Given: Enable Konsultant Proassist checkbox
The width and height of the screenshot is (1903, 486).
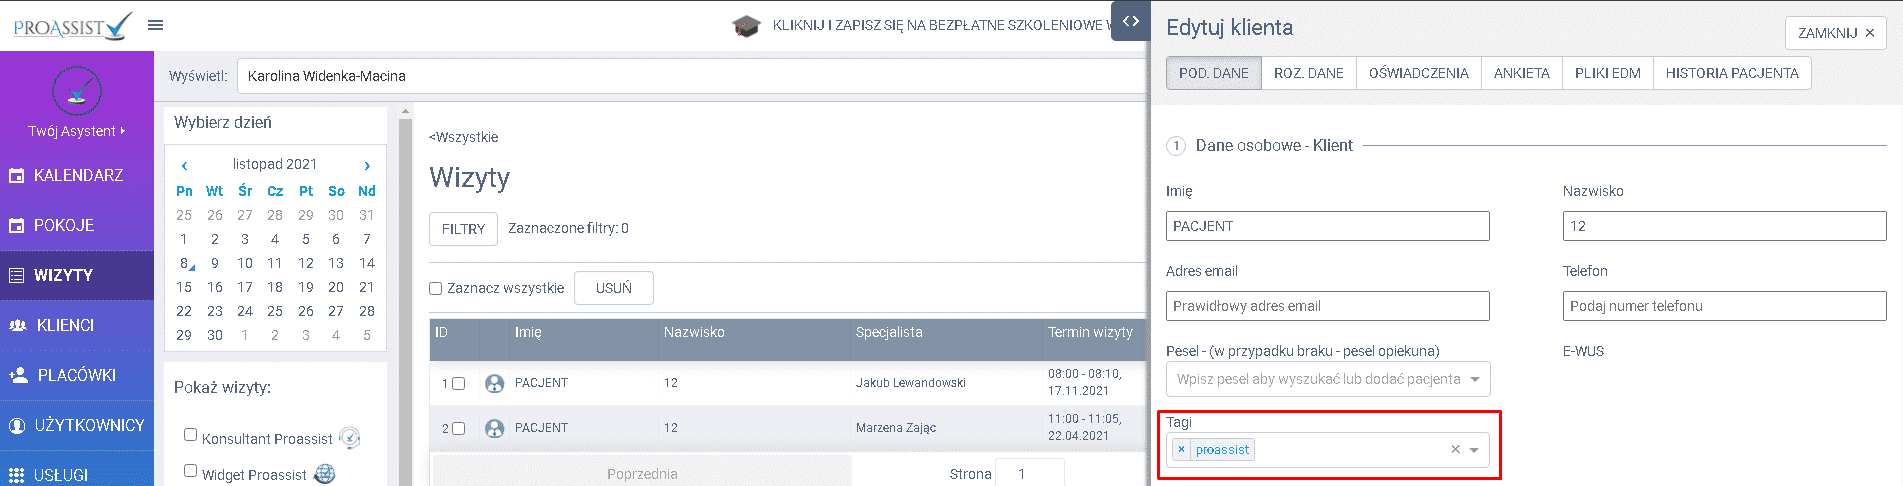Looking at the screenshot, I should [x=190, y=434].
